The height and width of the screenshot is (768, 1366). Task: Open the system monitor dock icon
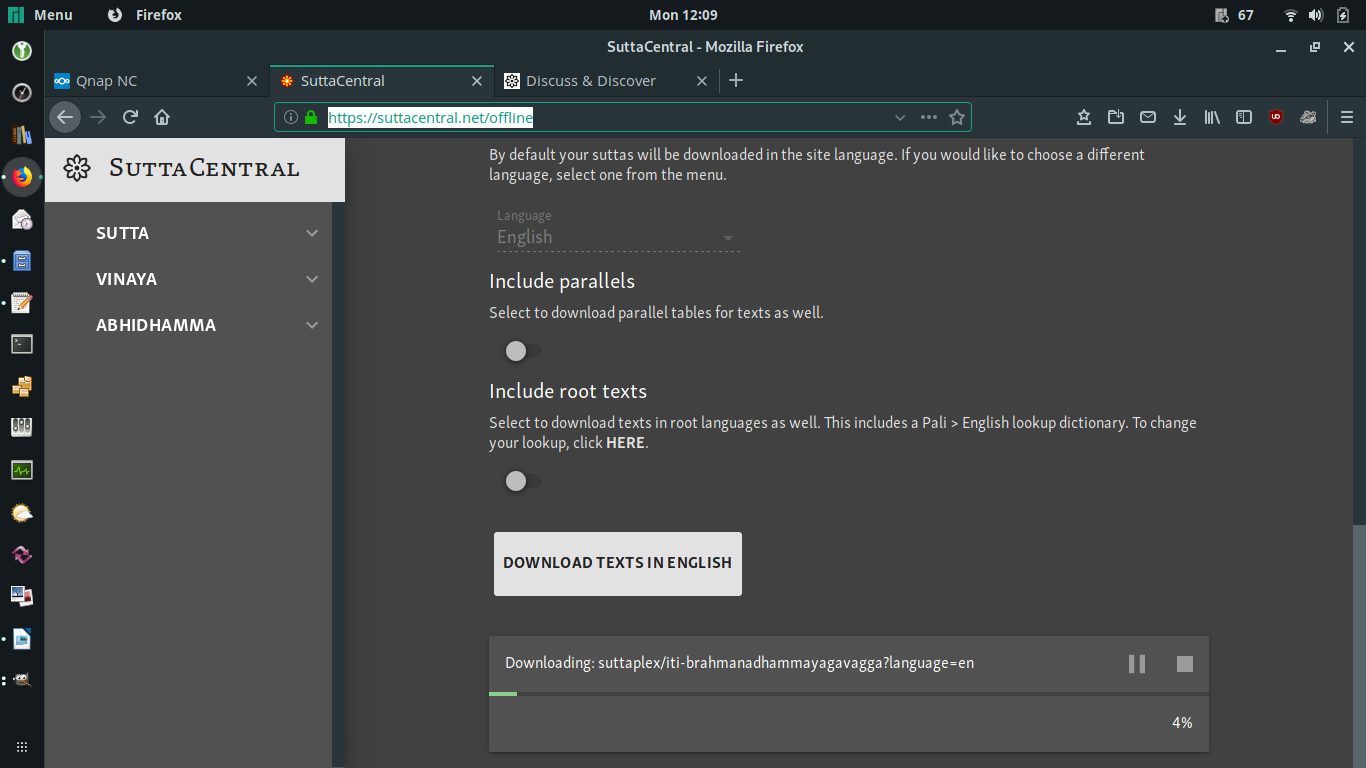click(22, 470)
